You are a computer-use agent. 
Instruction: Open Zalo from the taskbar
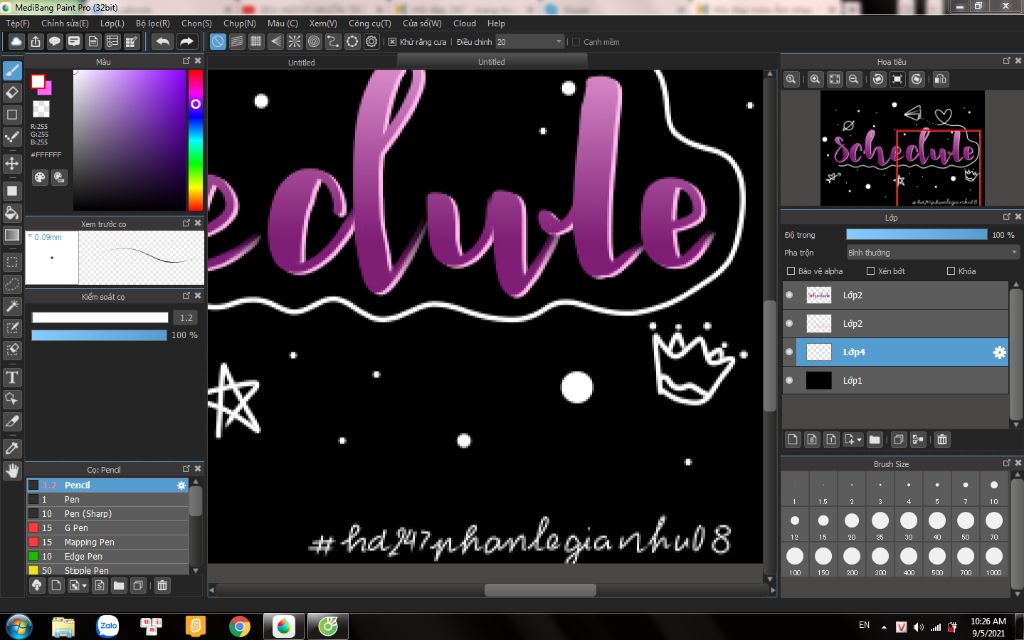tap(108, 626)
